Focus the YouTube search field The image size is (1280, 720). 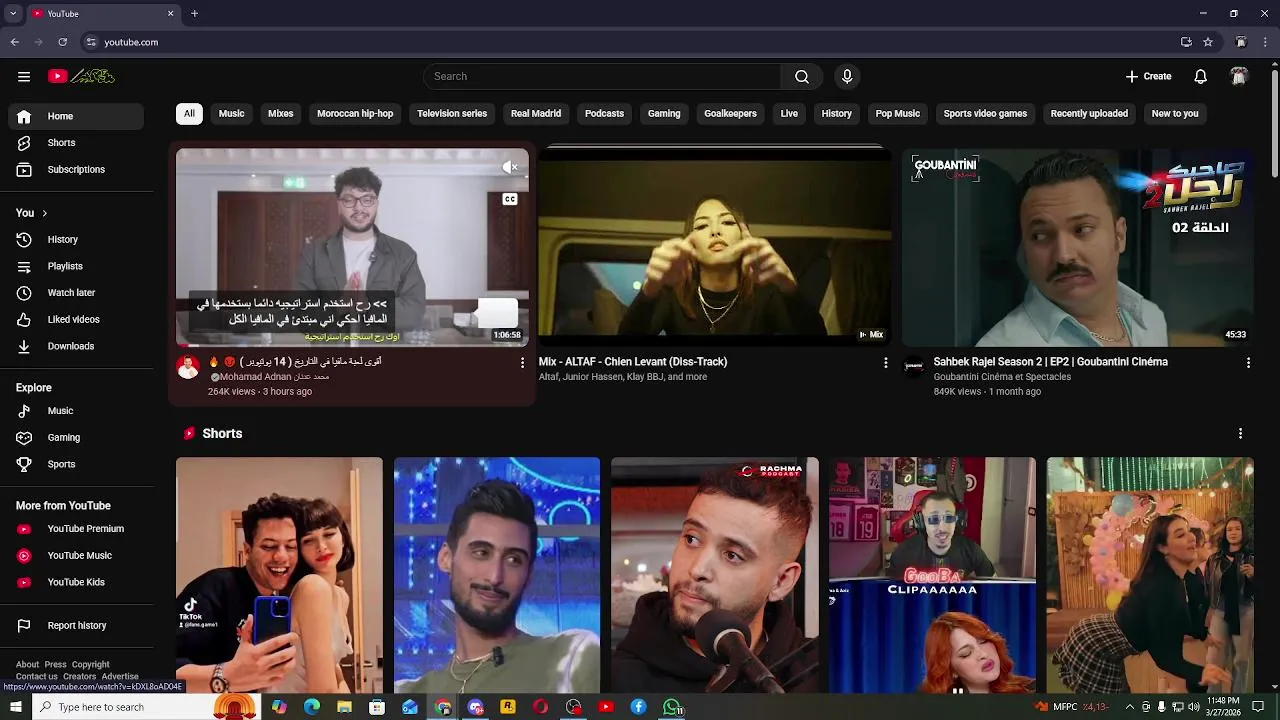(602, 76)
